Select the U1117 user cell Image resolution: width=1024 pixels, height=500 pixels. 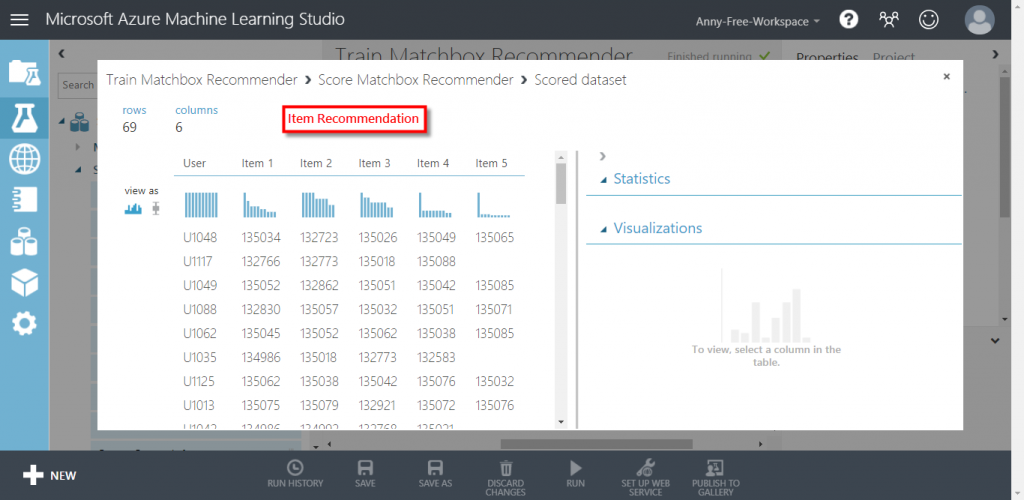tap(200, 262)
